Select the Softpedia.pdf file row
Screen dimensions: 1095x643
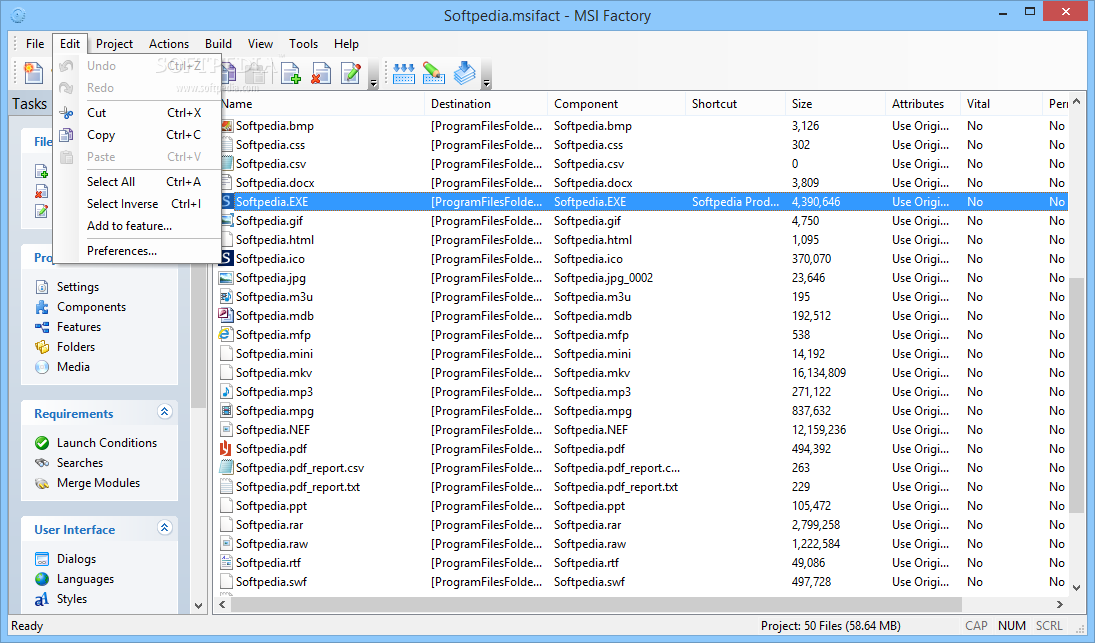pyautogui.click(x=641, y=449)
